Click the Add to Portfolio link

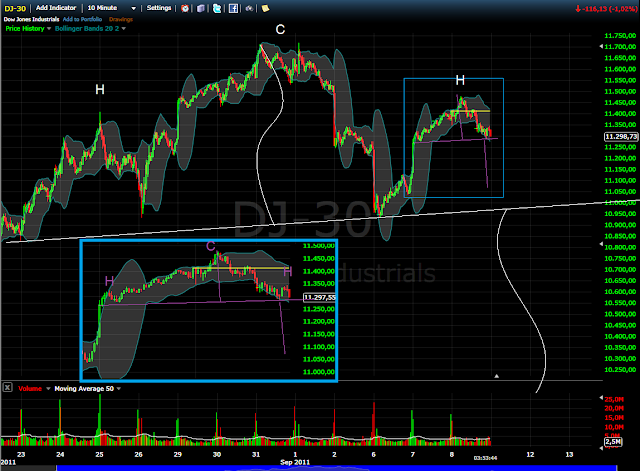[x=82, y=19]
